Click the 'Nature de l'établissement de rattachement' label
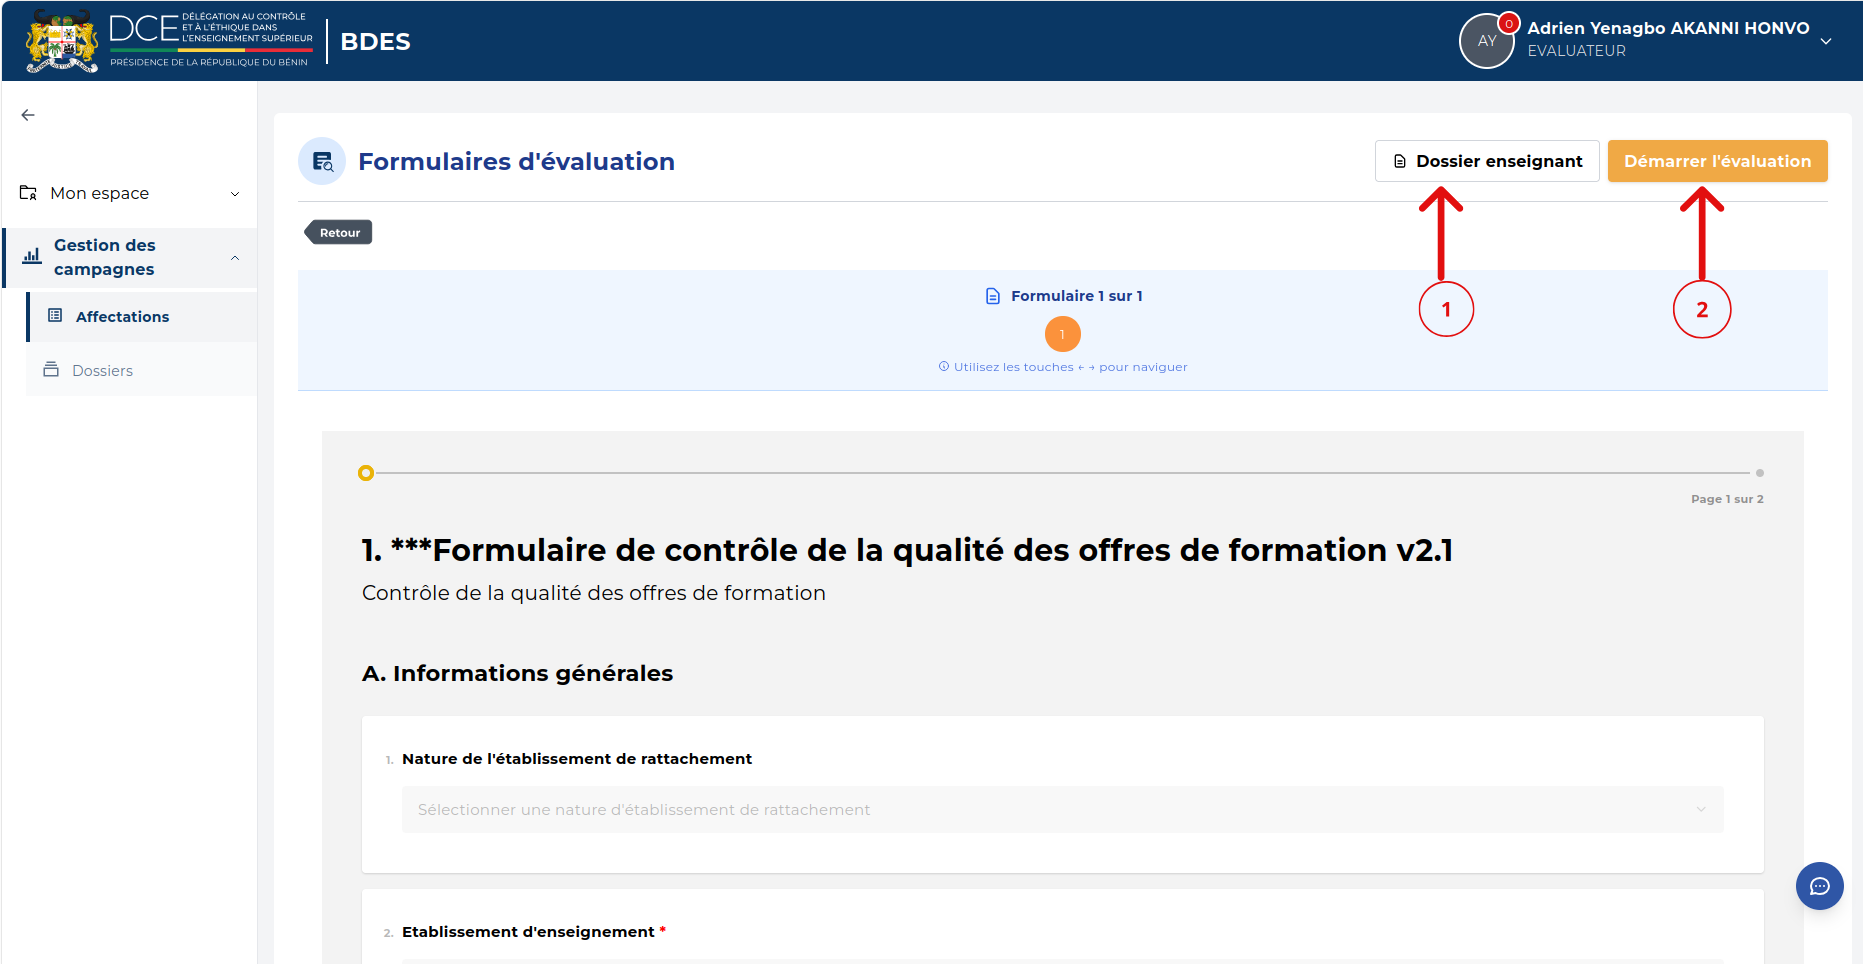 [x=576, y=759]
